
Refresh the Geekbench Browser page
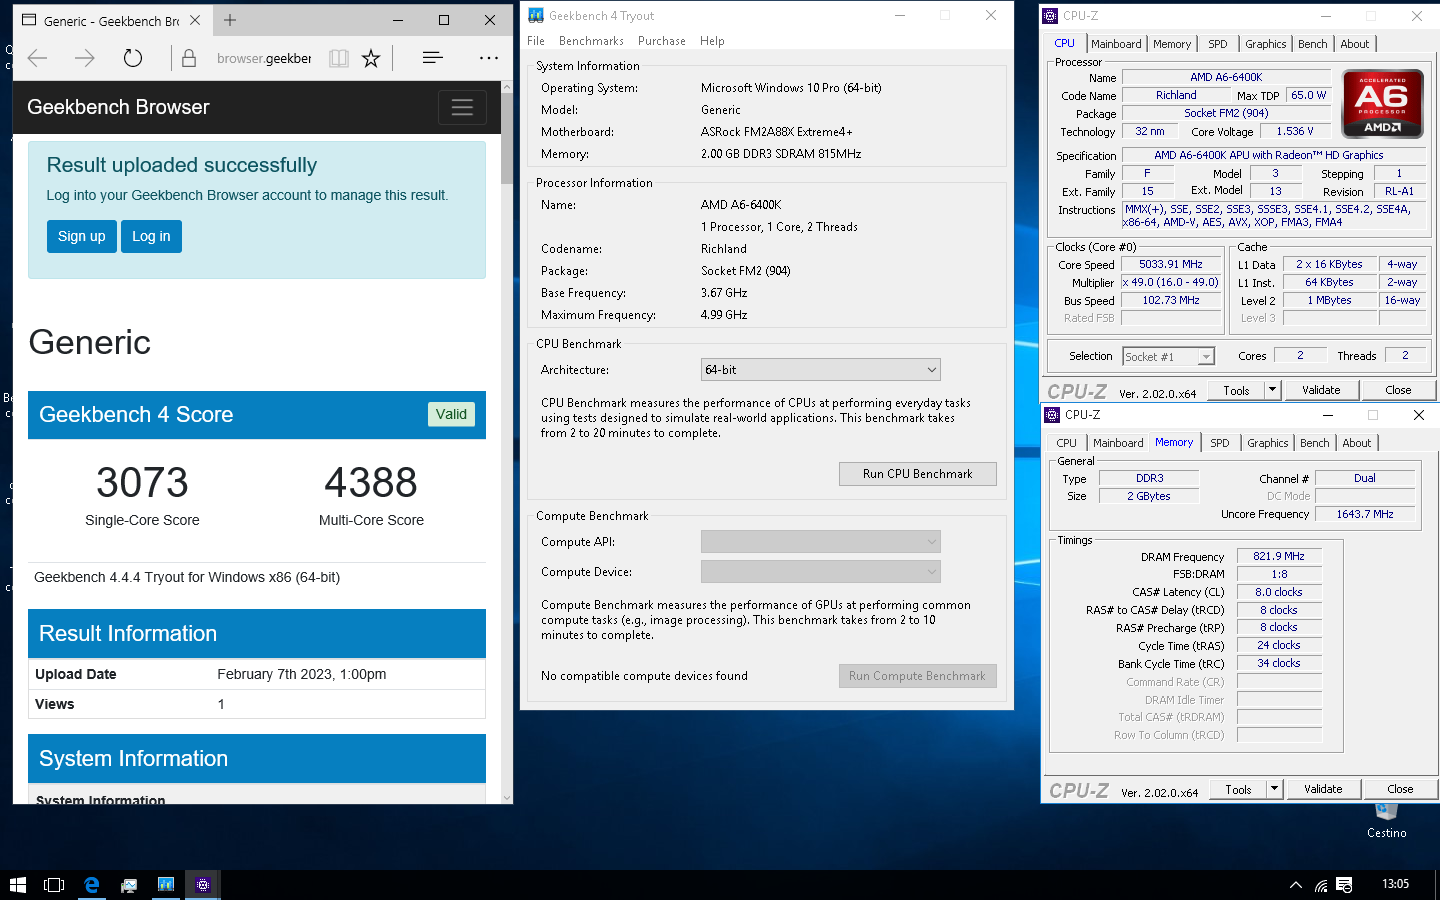click(x=133, y=58)
